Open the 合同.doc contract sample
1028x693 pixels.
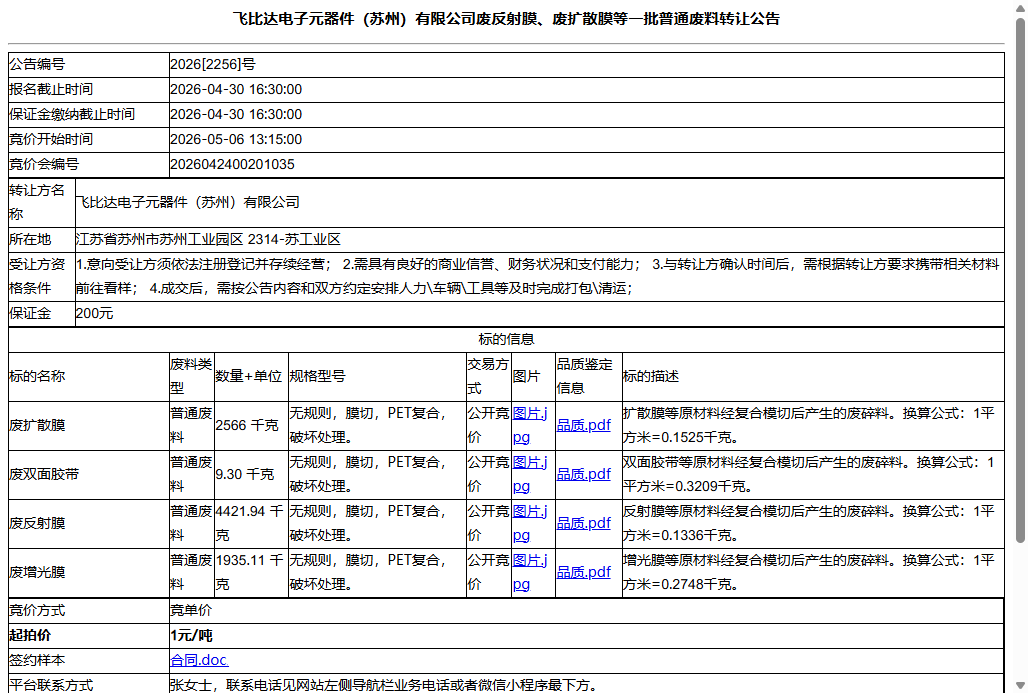click(199, 660)
